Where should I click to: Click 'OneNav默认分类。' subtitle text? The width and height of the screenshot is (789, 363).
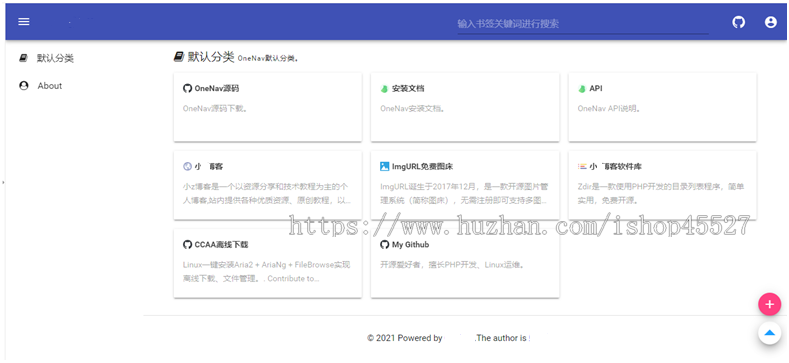coord(268,58)
